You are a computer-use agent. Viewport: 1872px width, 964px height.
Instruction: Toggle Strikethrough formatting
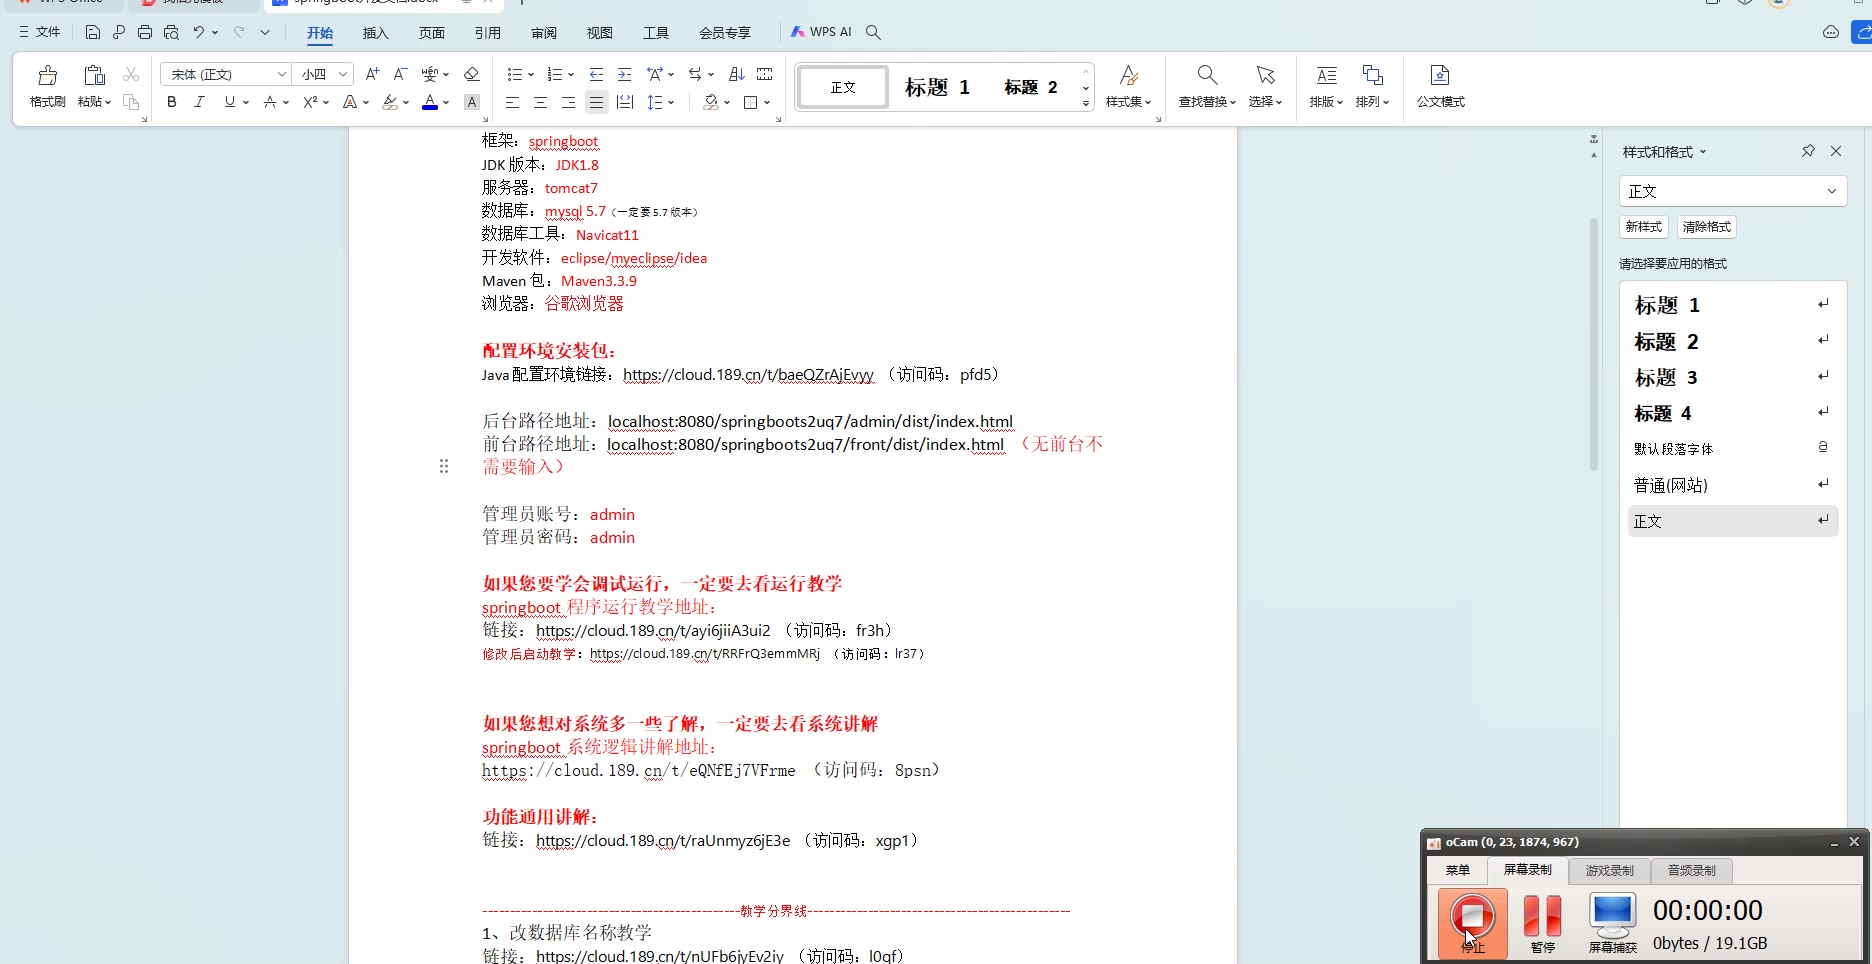click(269, 102)
